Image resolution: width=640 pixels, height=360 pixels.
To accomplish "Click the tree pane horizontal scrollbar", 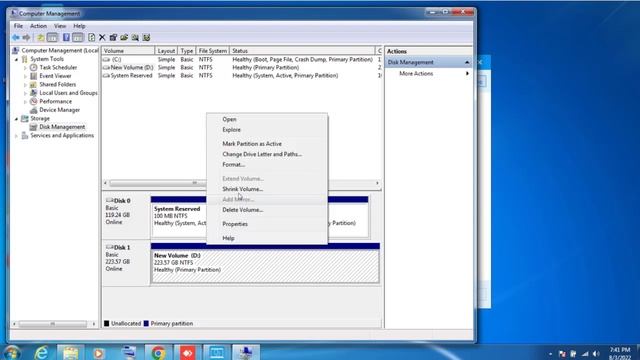I will click(x=54, y=324).
